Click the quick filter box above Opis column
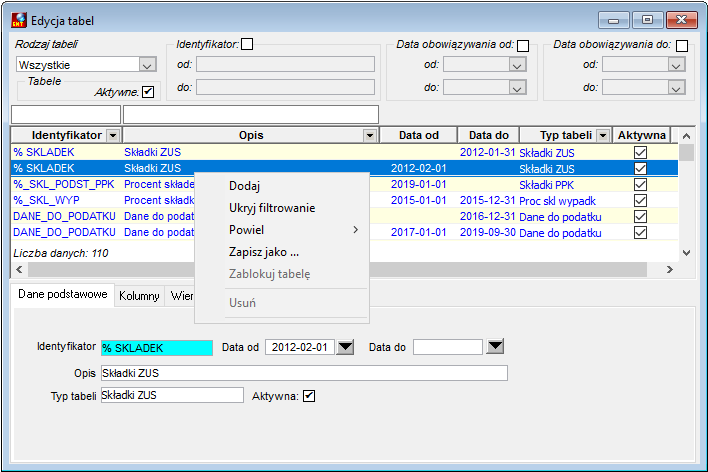Viewport: 708px width, 472px height. pos(251,115)
